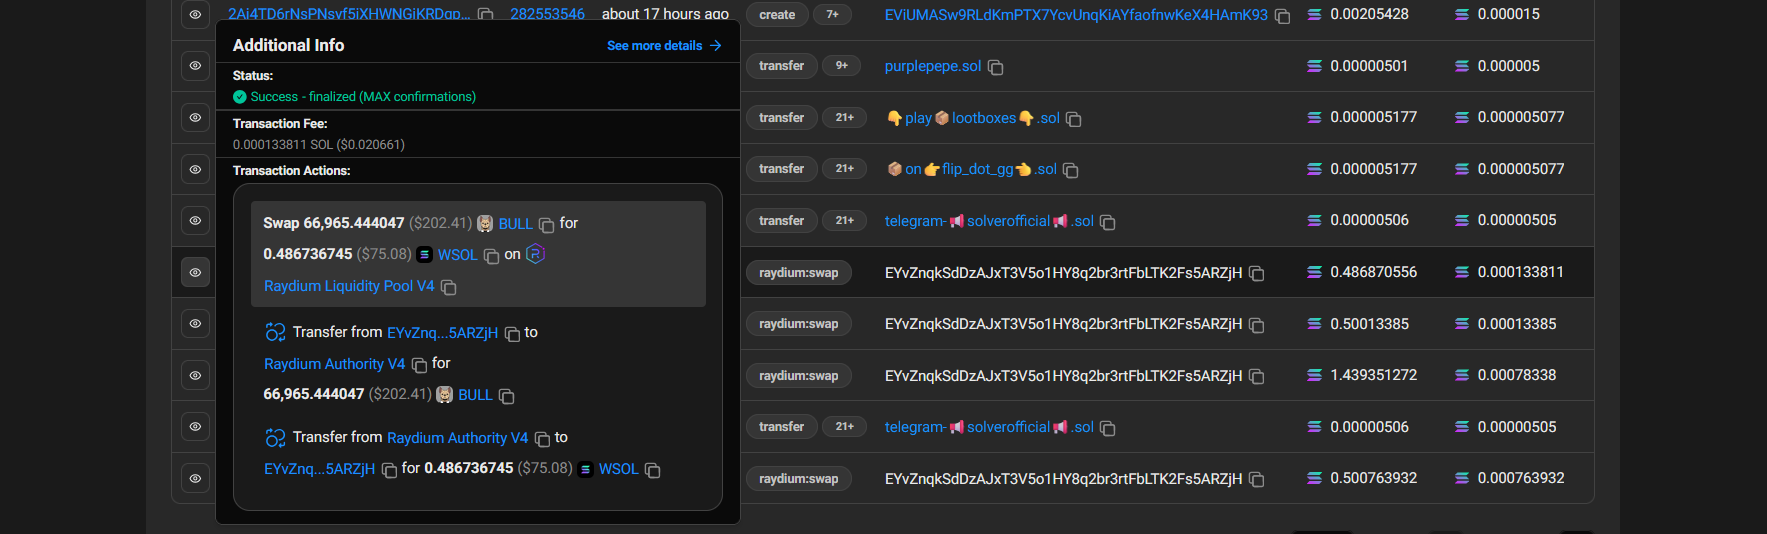Expand 21+ badge on play lootboxes row

(x=845, y=118)
